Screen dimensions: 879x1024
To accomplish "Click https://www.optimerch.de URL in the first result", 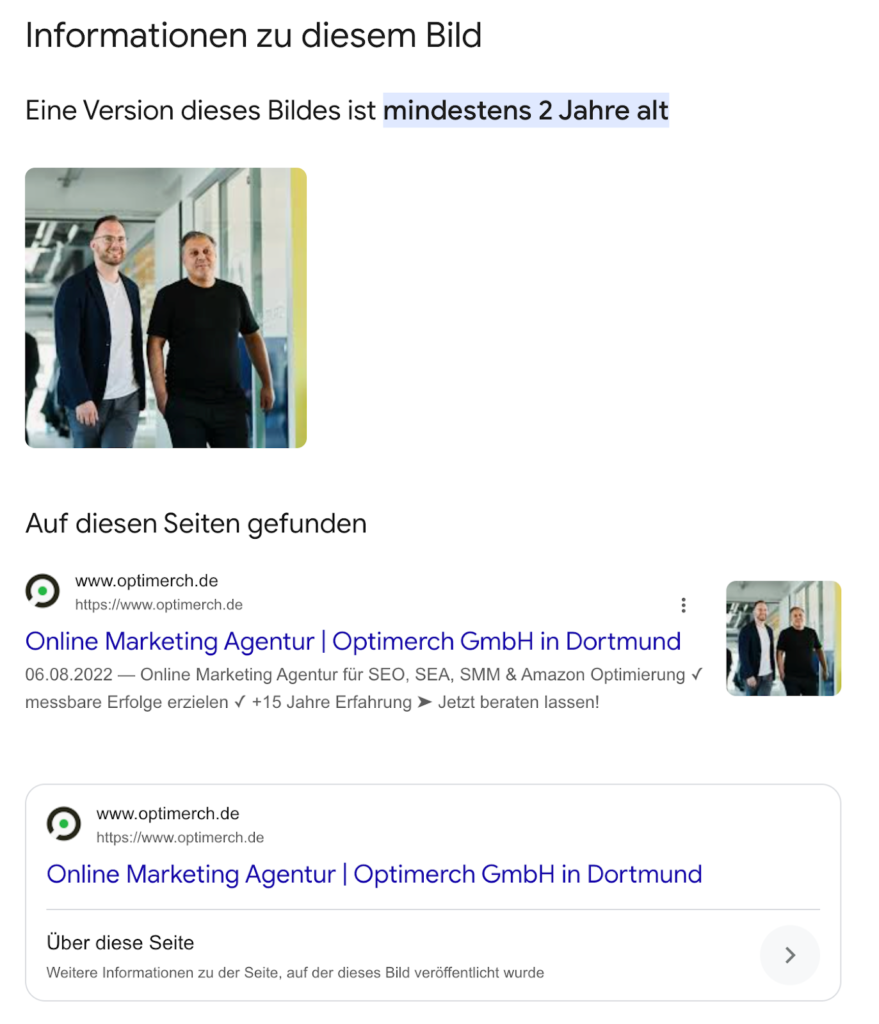I will coord(159,605).
